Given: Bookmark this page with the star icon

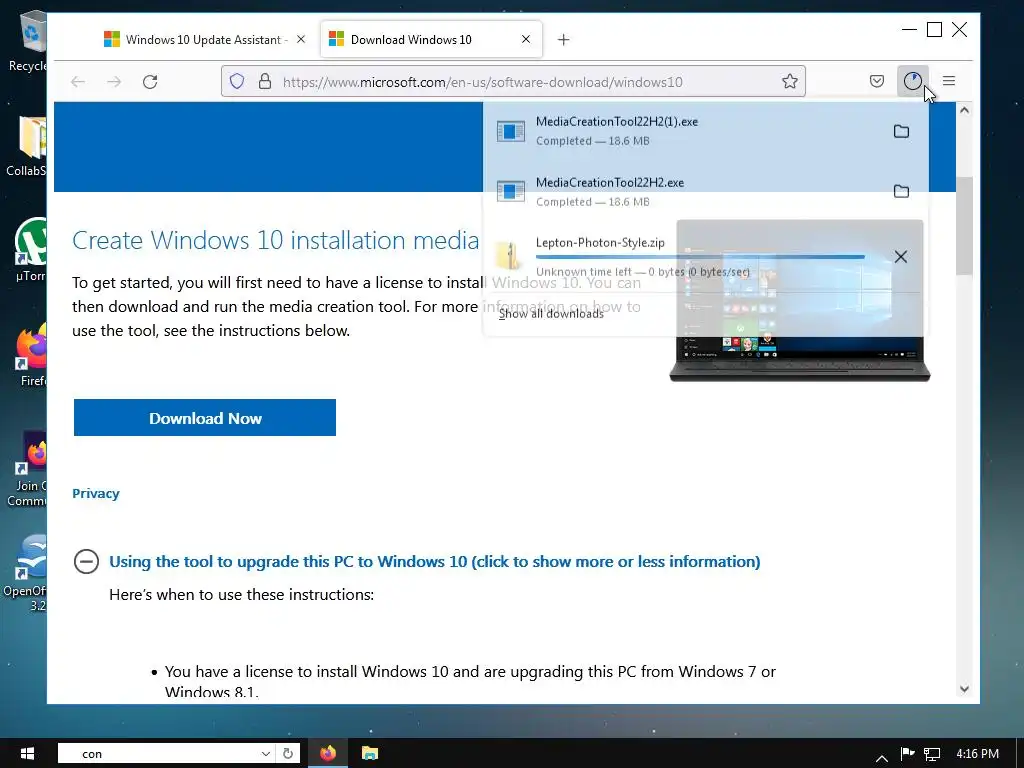Looking at the screenshot, I should click(790, 82).
